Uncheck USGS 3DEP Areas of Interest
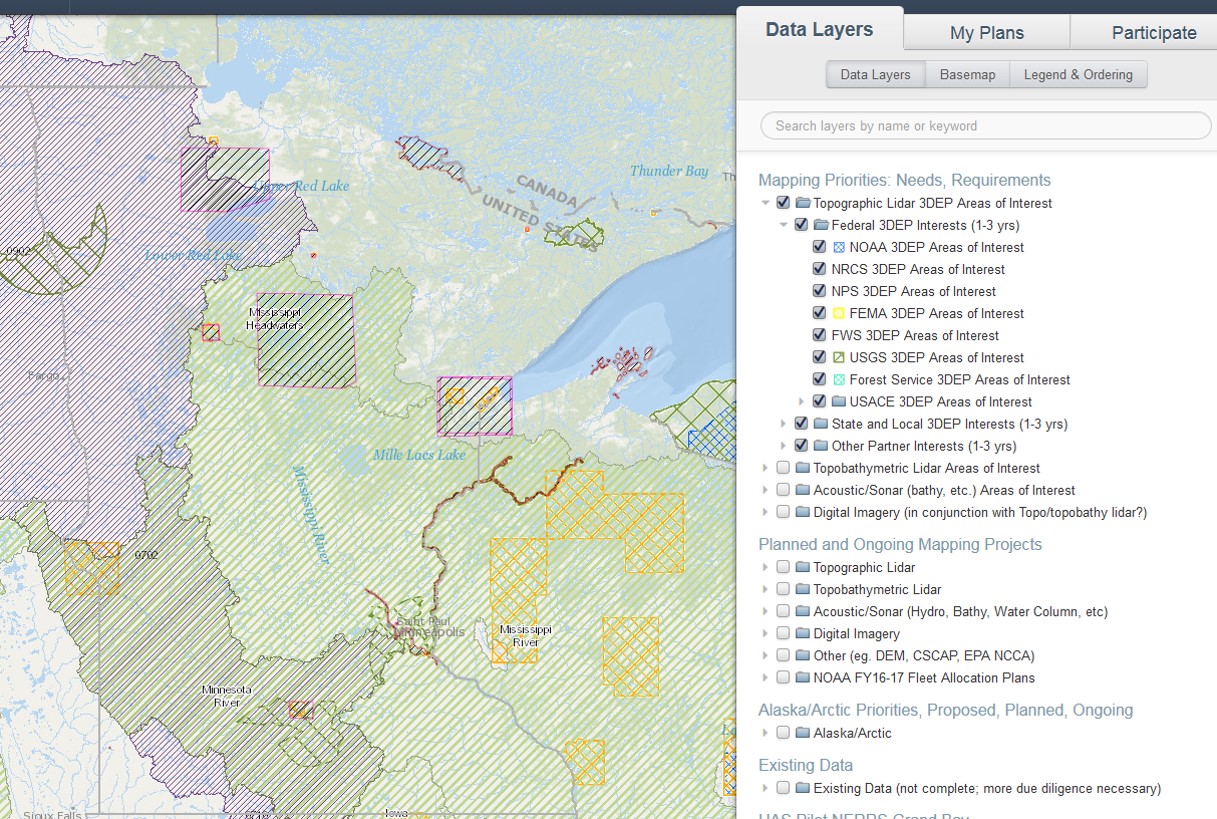Image resolution: width=1217 pixels, height=819 pixels. pos(819,357)
